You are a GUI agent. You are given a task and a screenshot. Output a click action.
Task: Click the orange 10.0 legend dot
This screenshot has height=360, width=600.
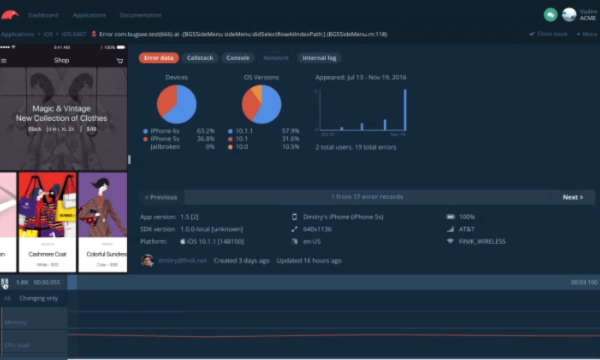pyautogui.click(x=230, y=147)
